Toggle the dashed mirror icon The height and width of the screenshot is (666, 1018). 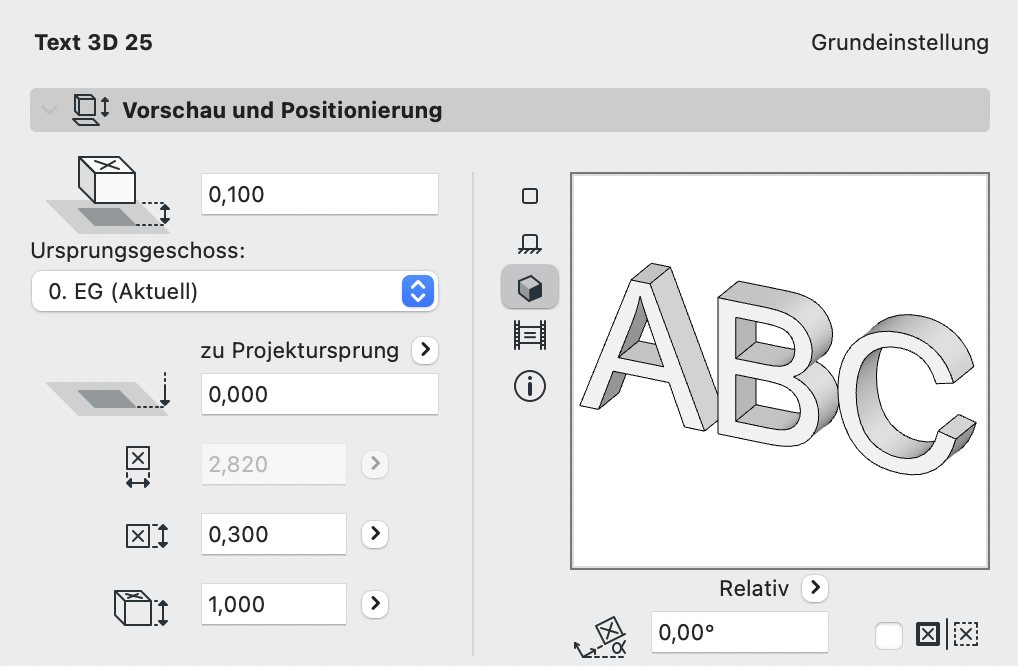click(x=967, y=633)
